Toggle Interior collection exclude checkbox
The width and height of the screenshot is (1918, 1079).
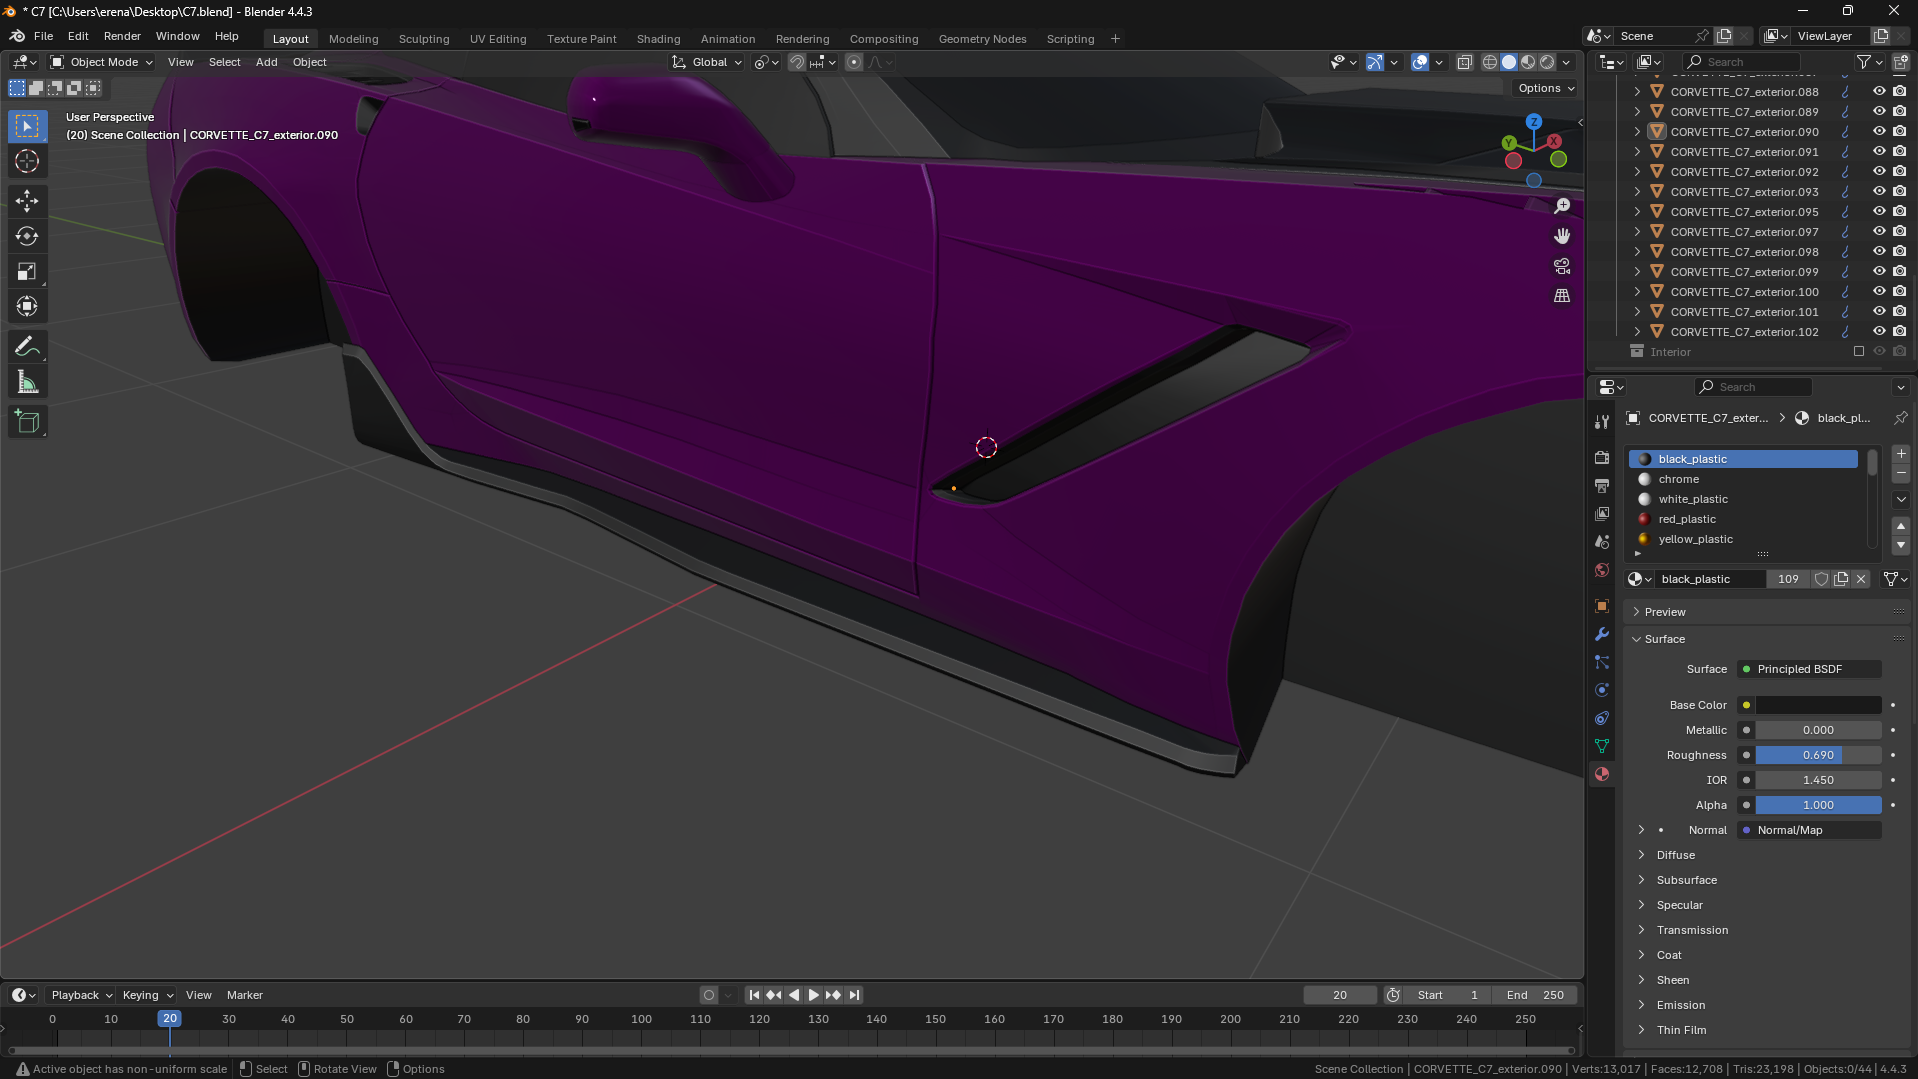pyautogui.click(x=1859, y=351)
